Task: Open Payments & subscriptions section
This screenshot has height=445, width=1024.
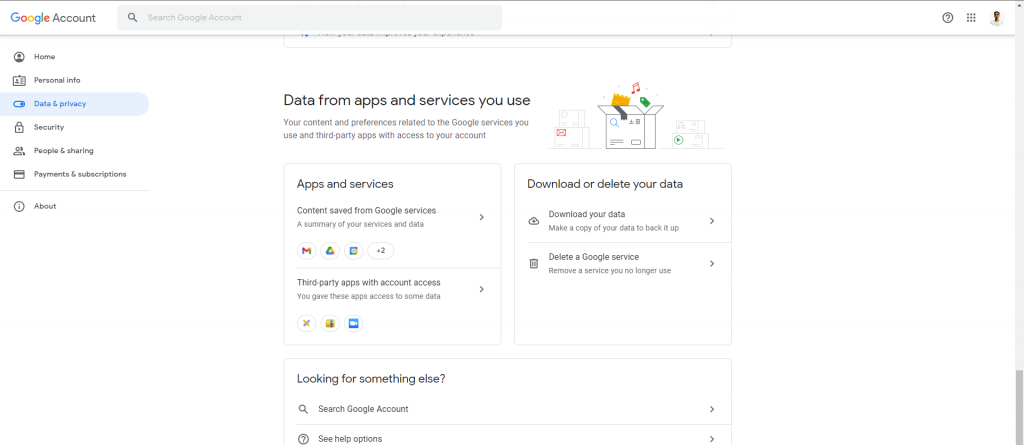Action: click(74, 174)
